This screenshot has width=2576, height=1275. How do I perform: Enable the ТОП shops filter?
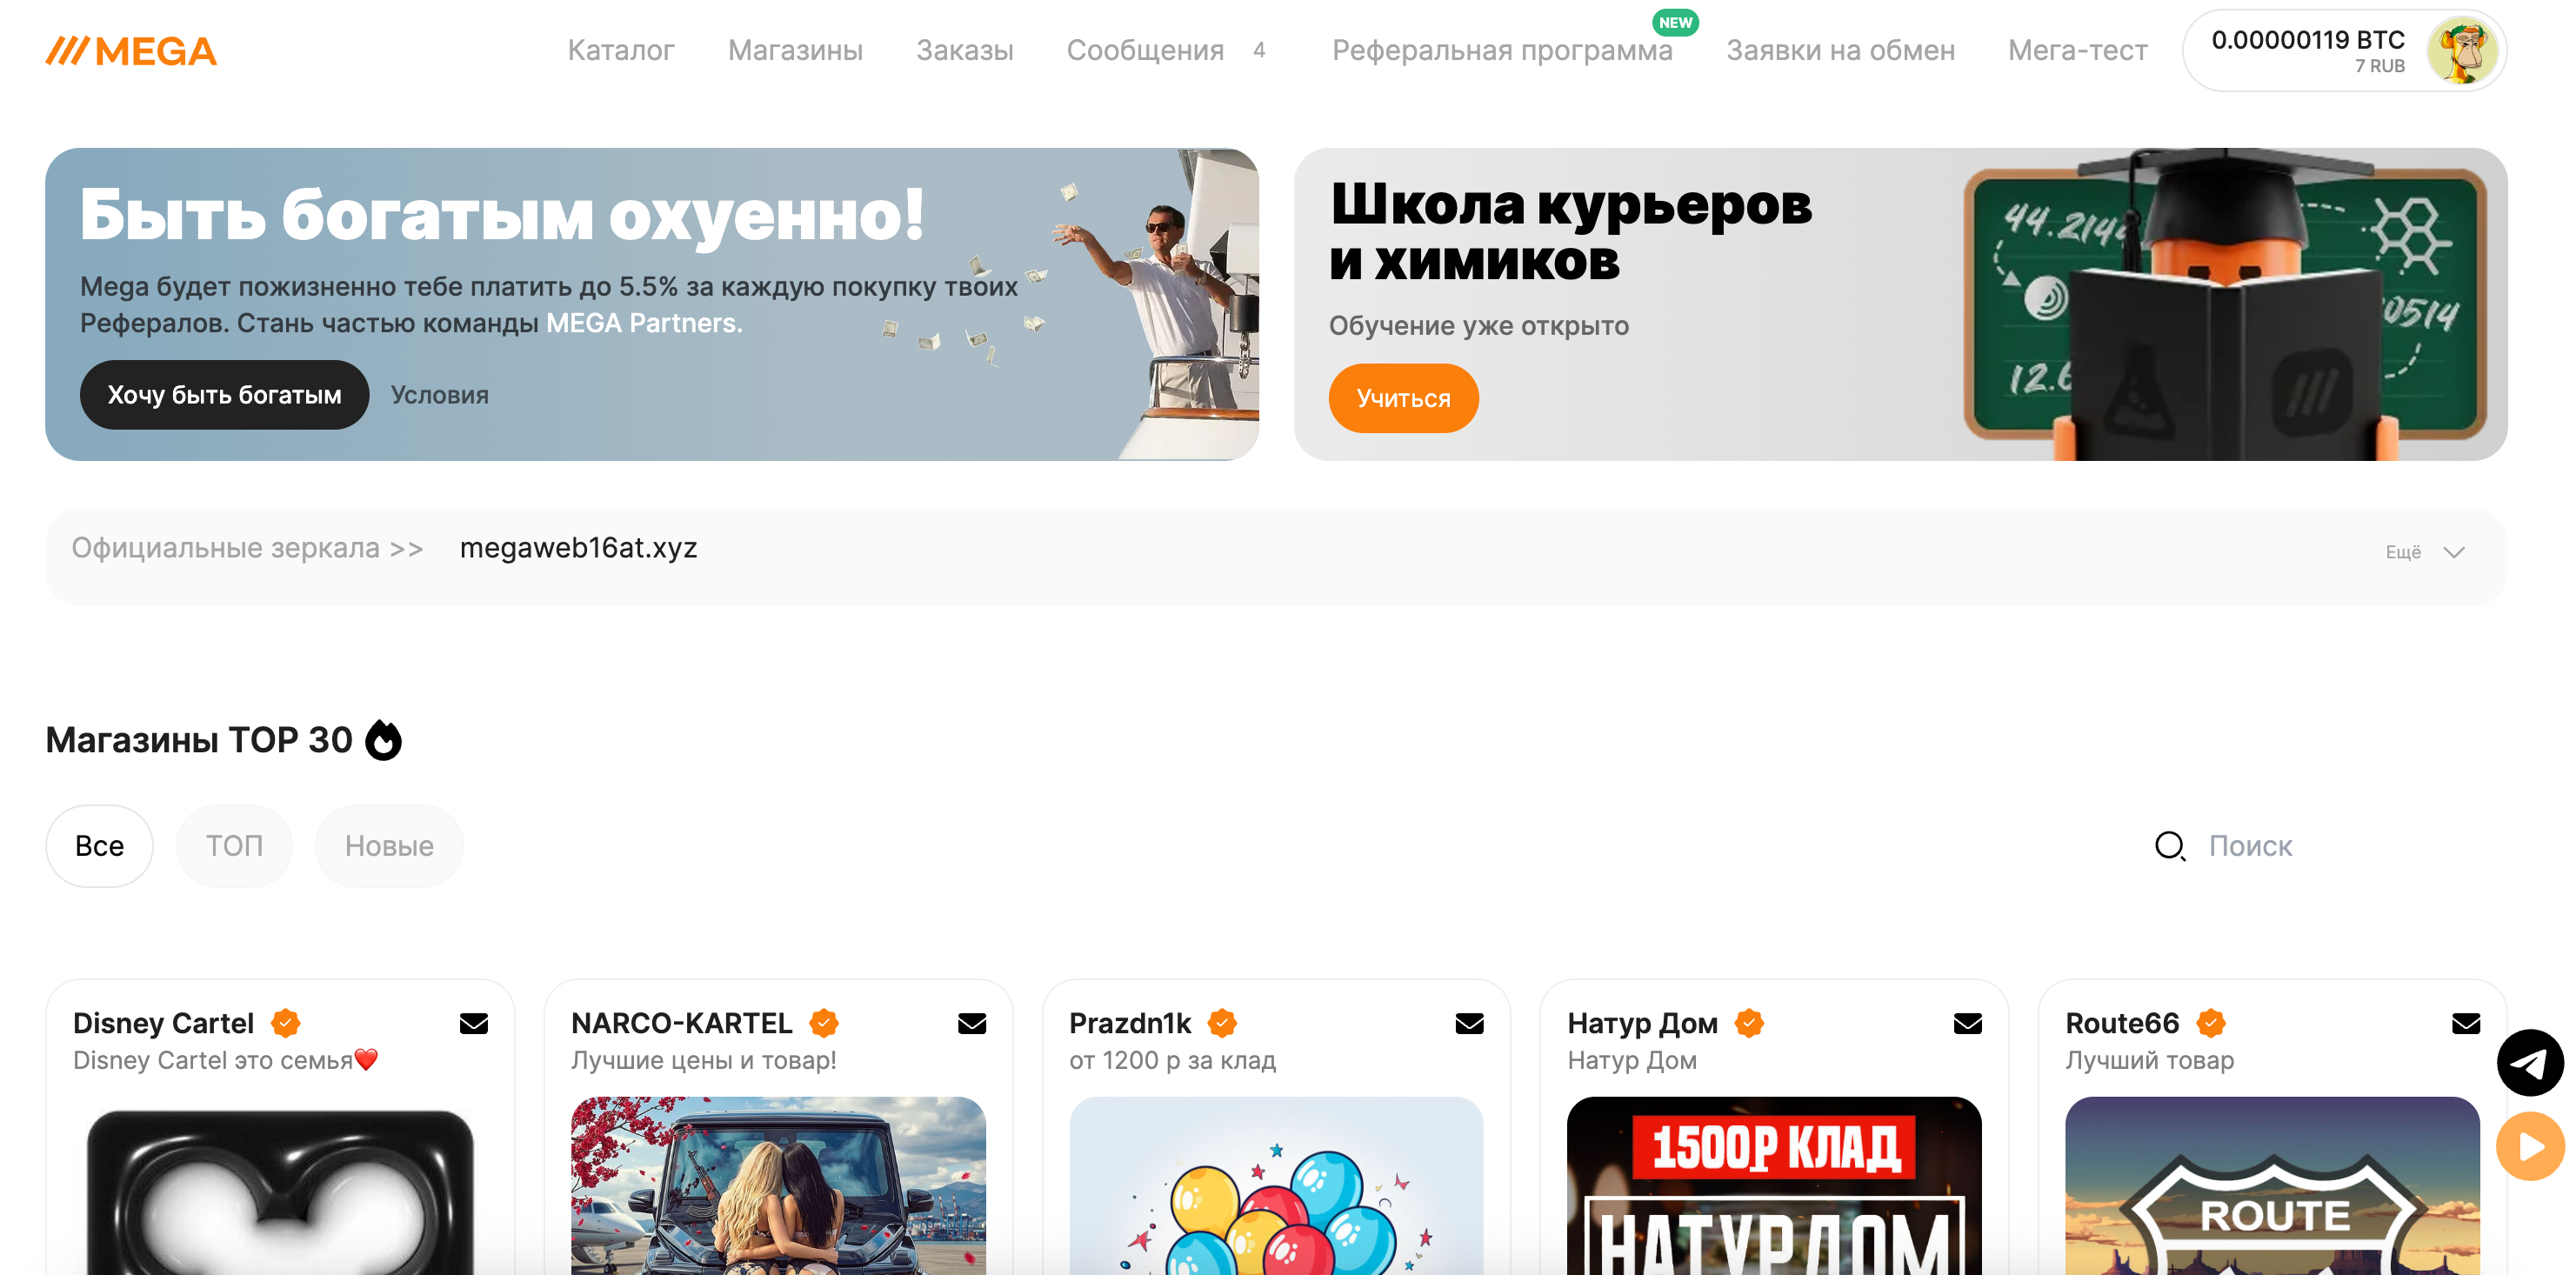click(x=234, y=845)
